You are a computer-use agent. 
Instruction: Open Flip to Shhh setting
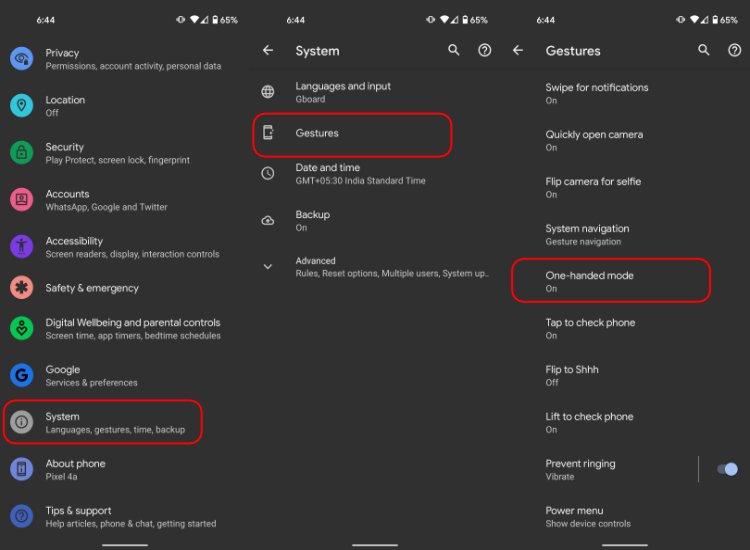[x=572, y=375]
